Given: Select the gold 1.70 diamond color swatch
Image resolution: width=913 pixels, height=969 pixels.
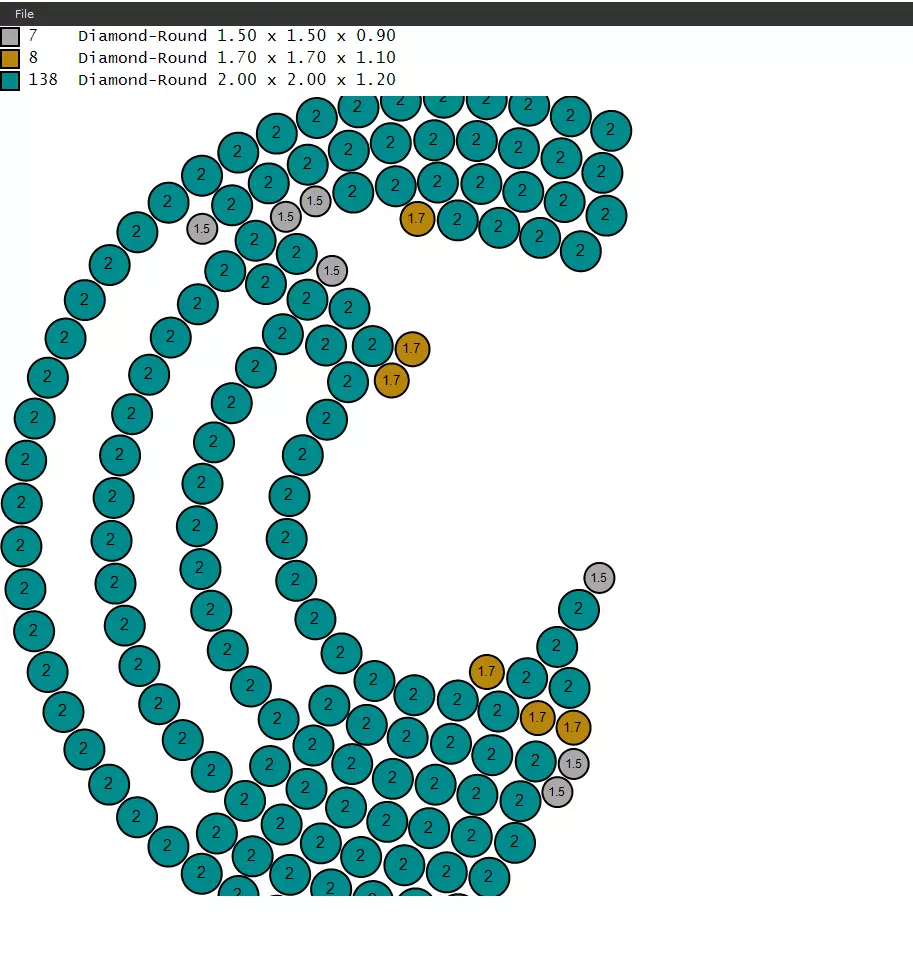Looking at the screenshot, I should tap(10, 59).
